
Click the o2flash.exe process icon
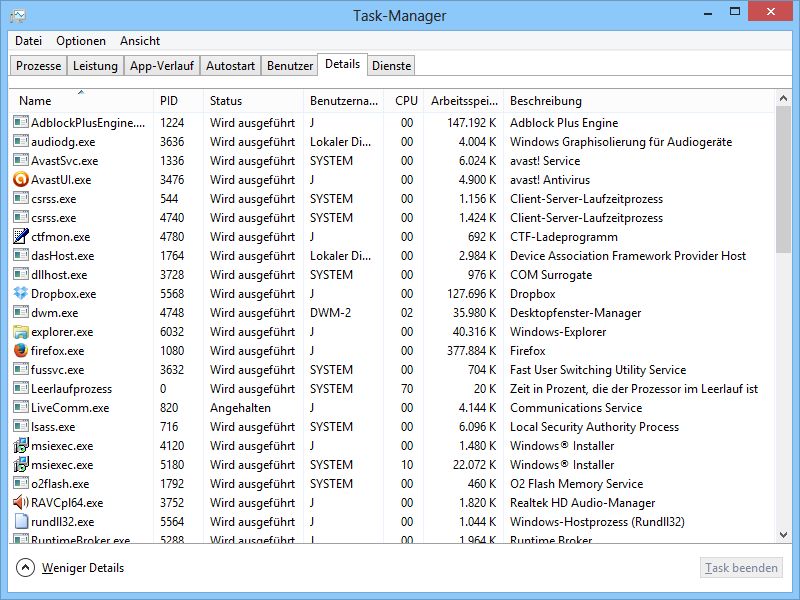click(x=20, y=483)
